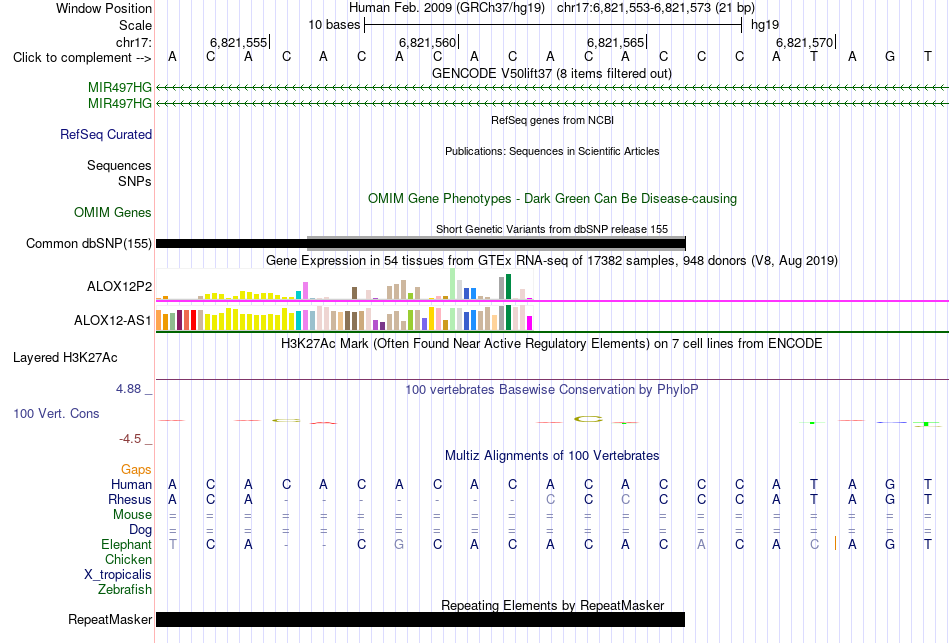Viewport: 950px width, 643px height.
Task: Click 'Short Genetic Variants from dbSNP release 155'
Action: [x=552, y=229]
